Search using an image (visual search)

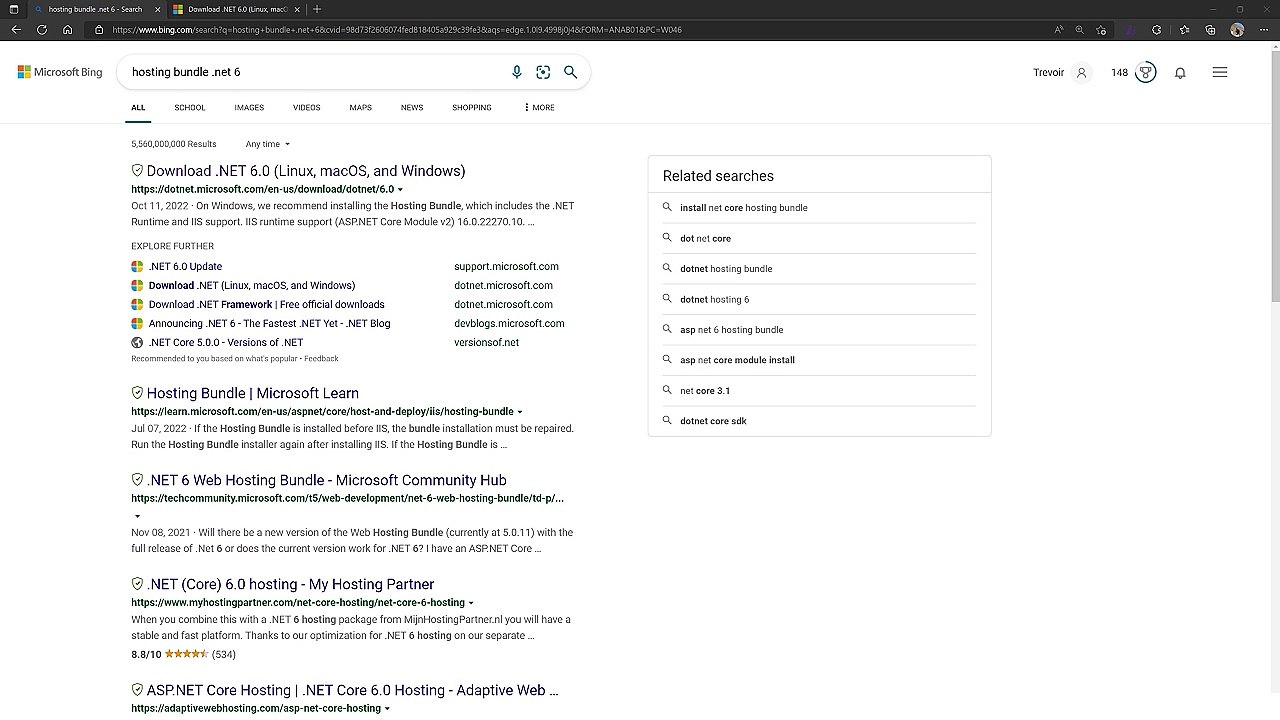tap(543, 72)
